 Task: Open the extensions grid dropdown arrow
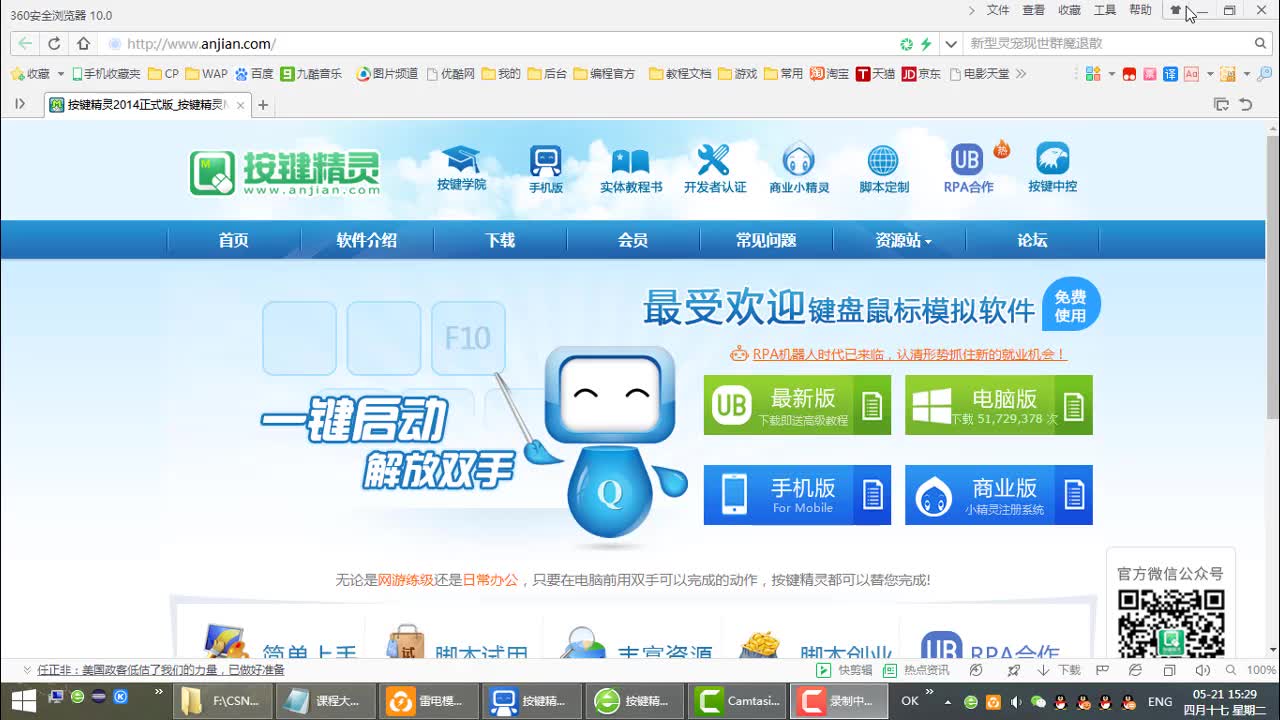tap(1110, 74)
